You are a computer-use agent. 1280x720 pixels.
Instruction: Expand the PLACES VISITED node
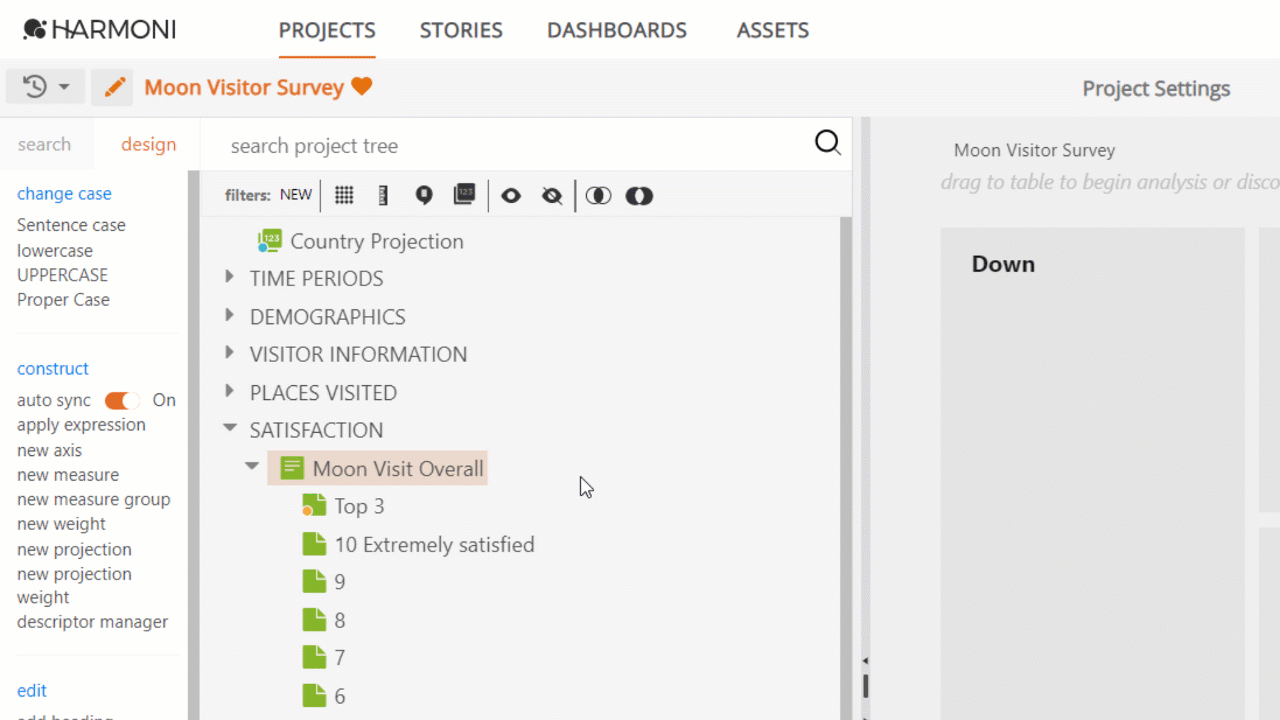(229, 391)
